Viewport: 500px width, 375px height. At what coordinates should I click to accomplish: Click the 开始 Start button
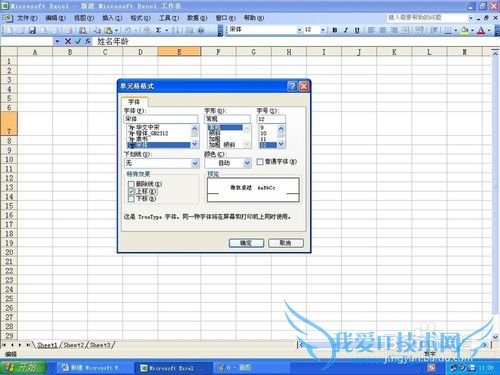coord(23,368)
